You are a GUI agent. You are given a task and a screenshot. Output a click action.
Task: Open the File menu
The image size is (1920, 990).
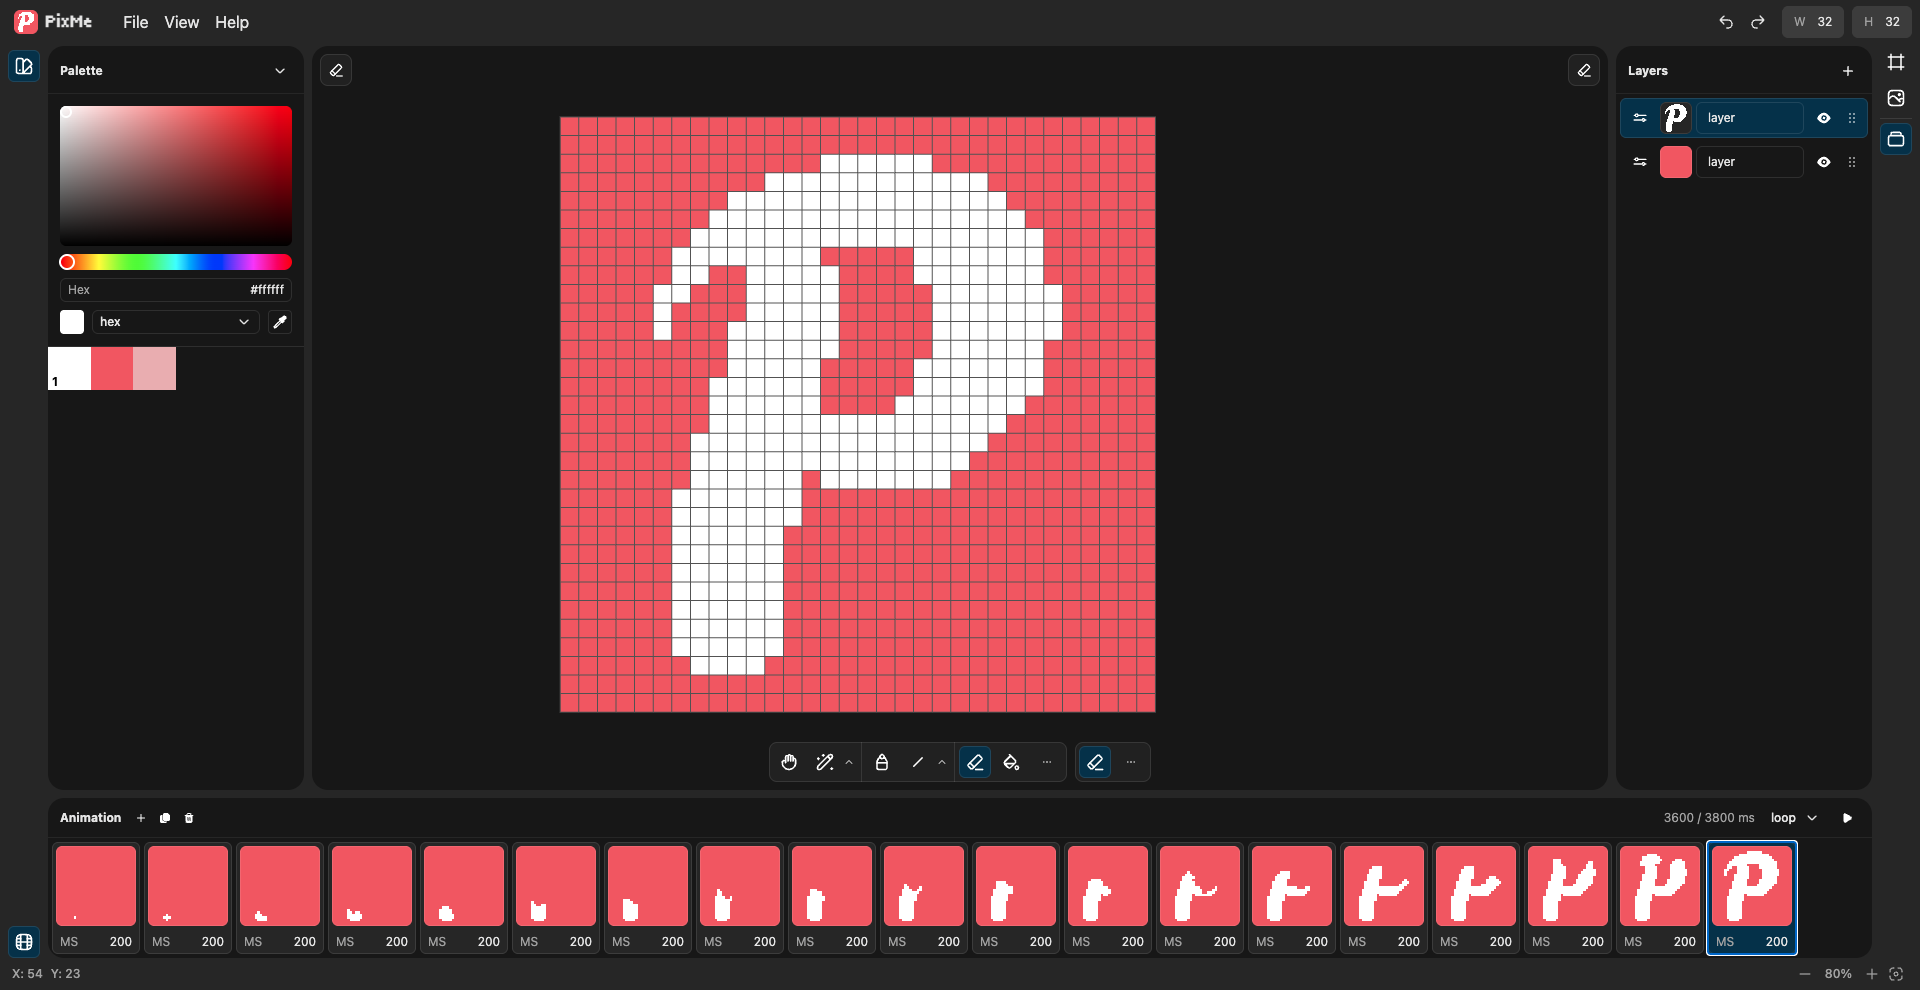pos(136,22)
